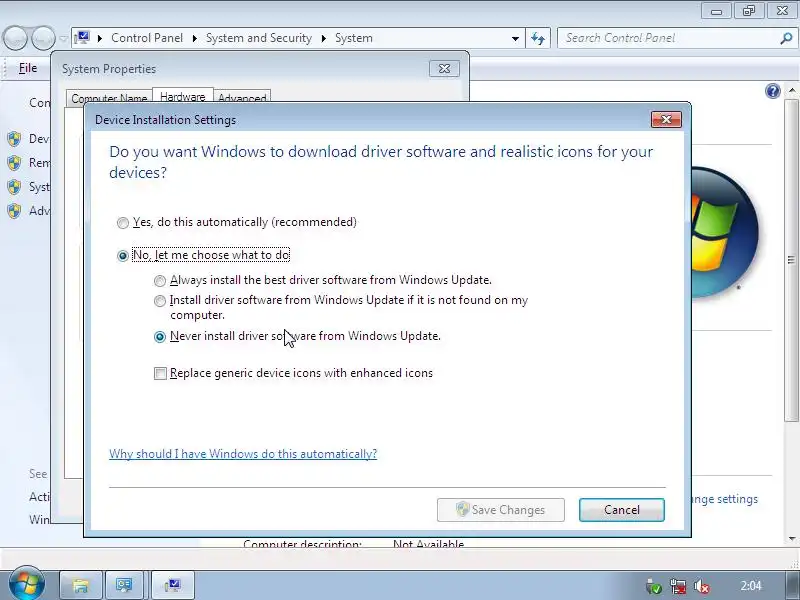The height and width of the screenshot is (600, 800).
Task: Click shield icon next to Device Manager link
Action: 14,139
